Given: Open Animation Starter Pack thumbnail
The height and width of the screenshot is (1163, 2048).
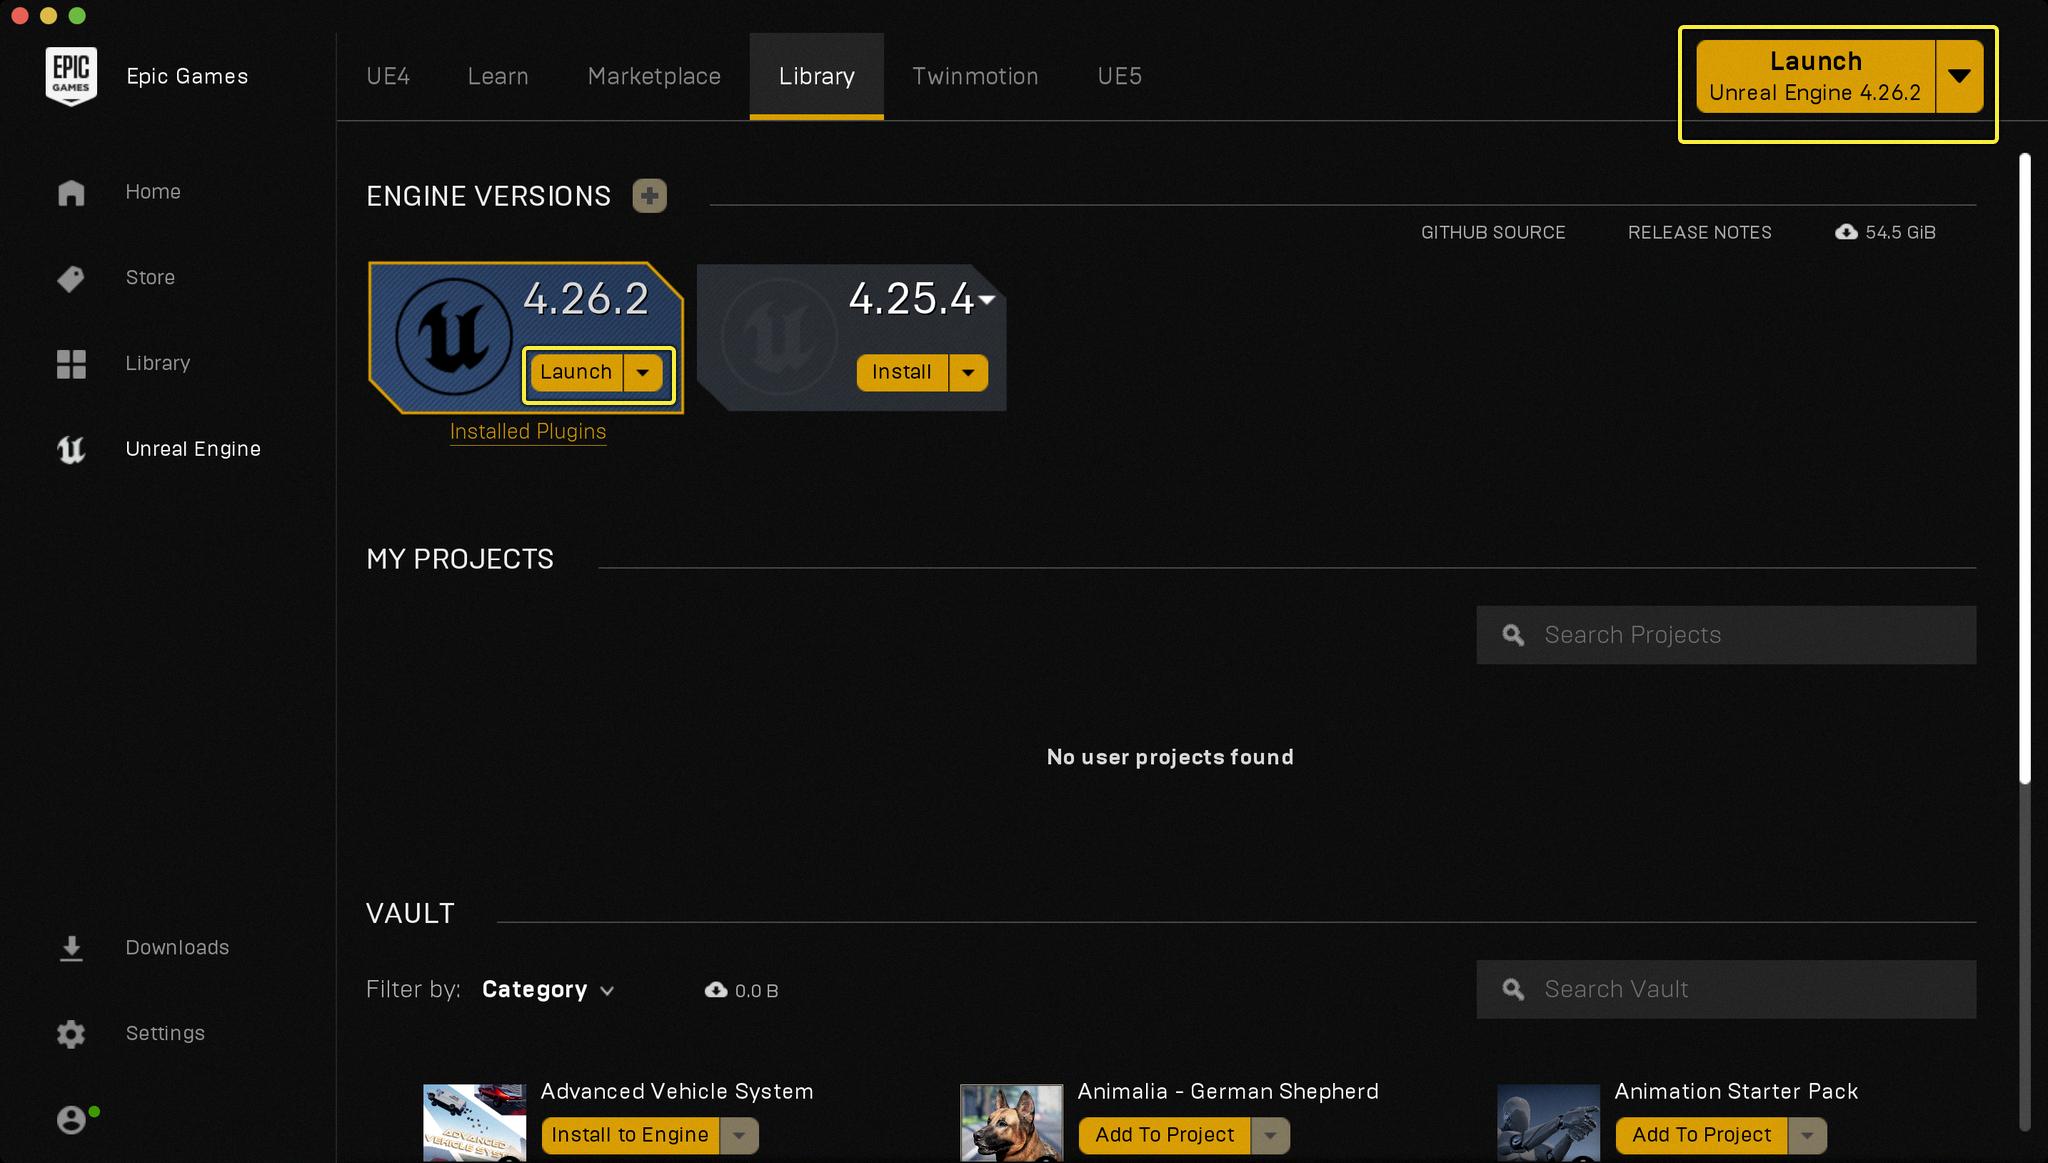Looking at the screenshot, I should point(1548,1123).
